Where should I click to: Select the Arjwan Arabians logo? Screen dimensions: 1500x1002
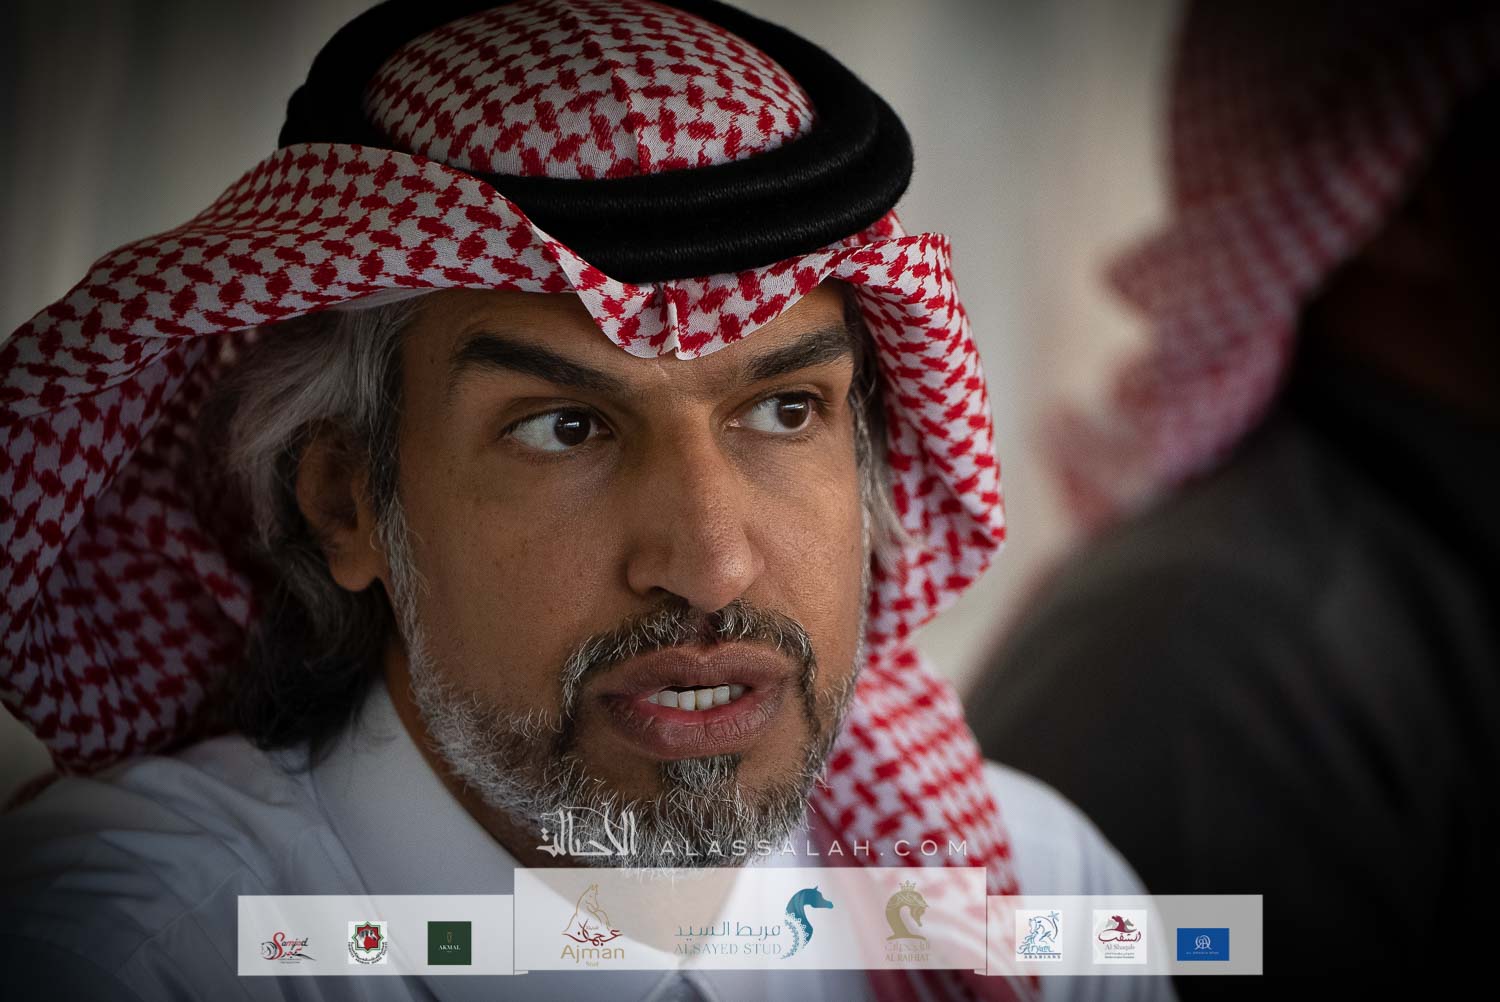coord(1038,937)
